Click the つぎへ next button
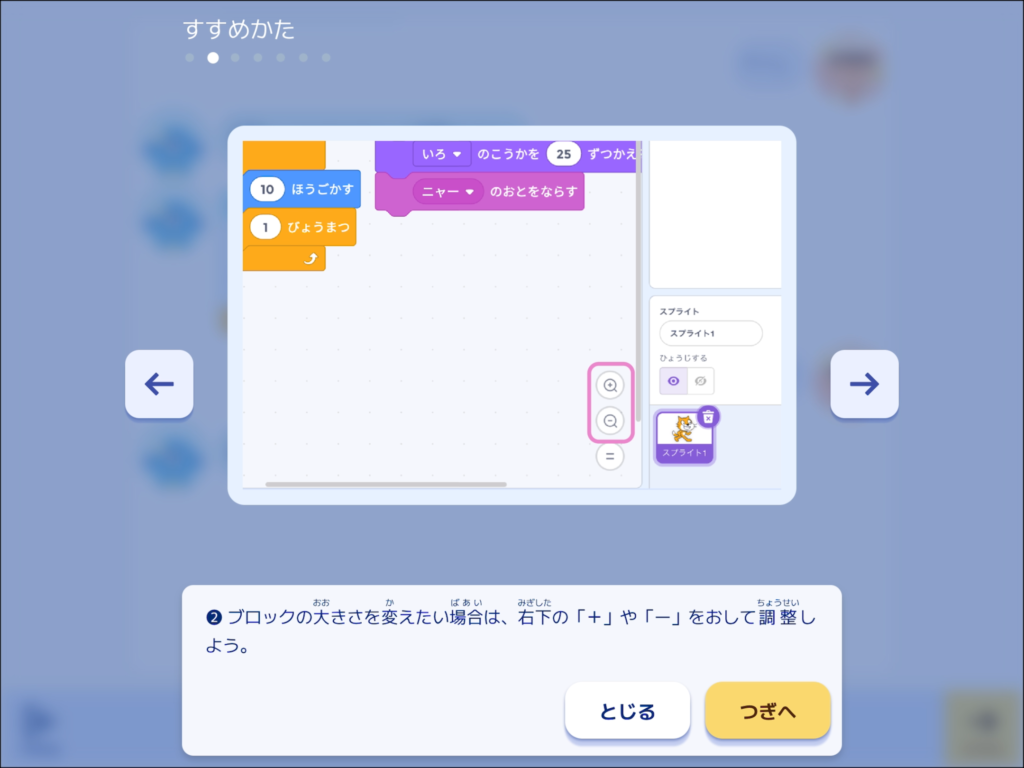This screenshot has height=768, width=1024. (x=767, y=711)
